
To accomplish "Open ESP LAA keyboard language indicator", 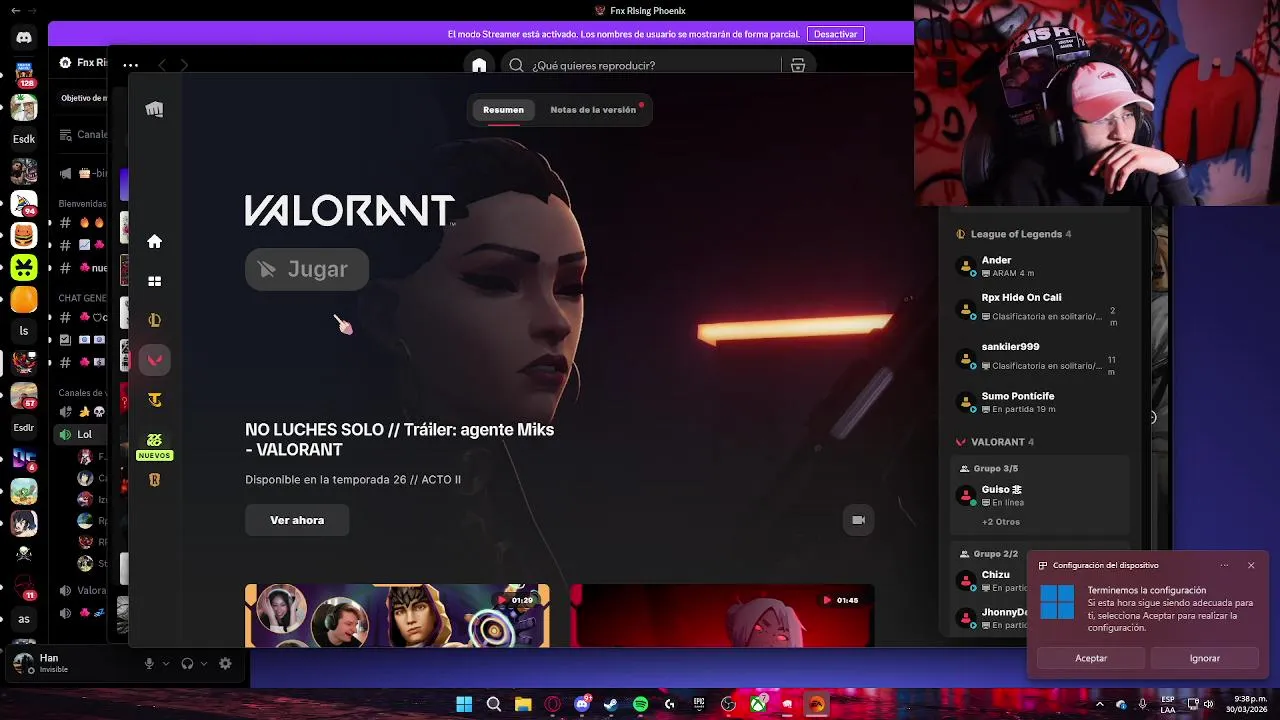I will [1168, 704].
